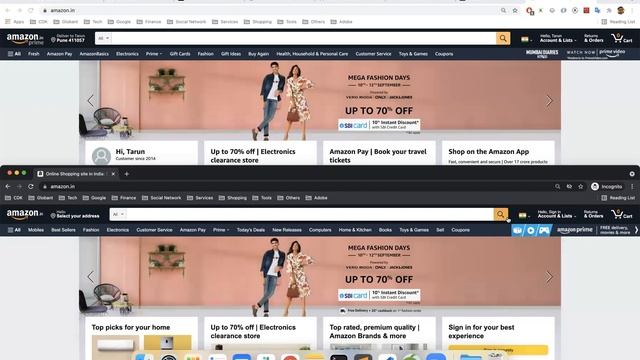
Task: Open the cart icon in incognito Amazon window
Action: pyautogui.click(x=622, y=214)
